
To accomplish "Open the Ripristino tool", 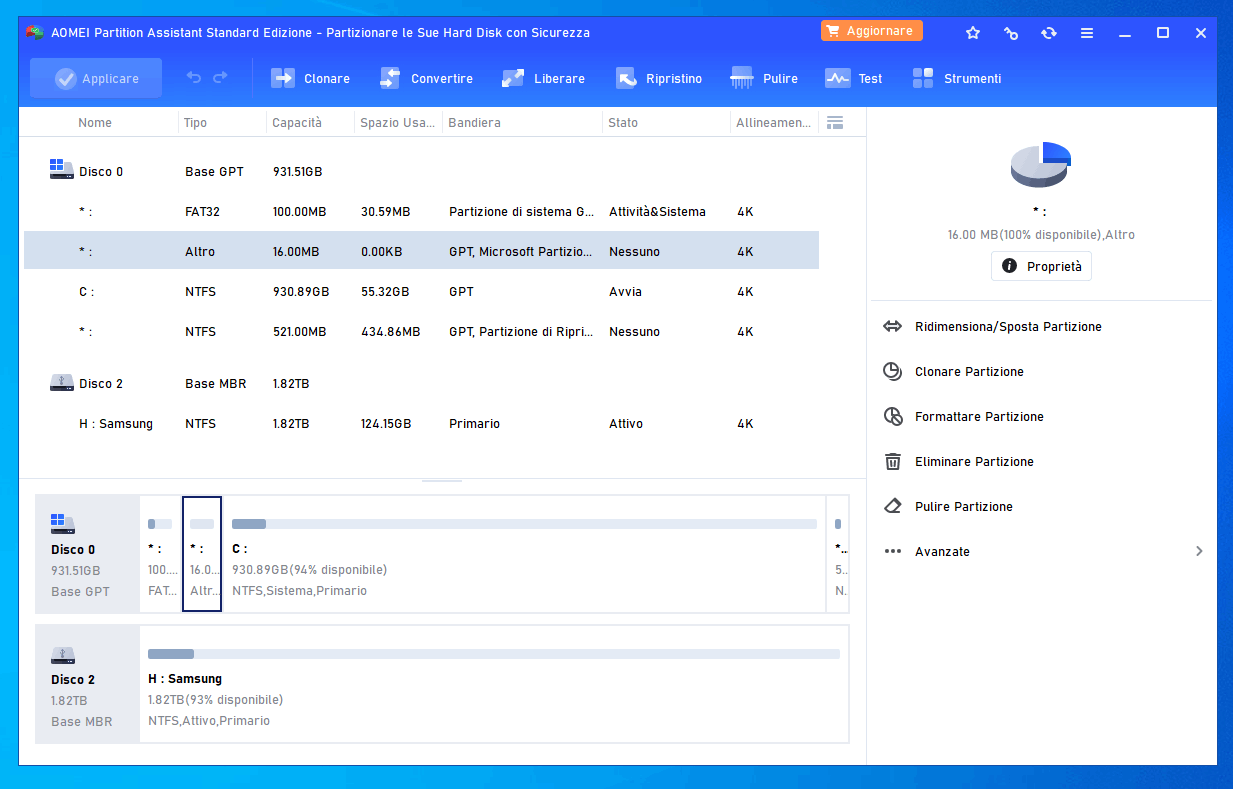I will coord(658,78).
